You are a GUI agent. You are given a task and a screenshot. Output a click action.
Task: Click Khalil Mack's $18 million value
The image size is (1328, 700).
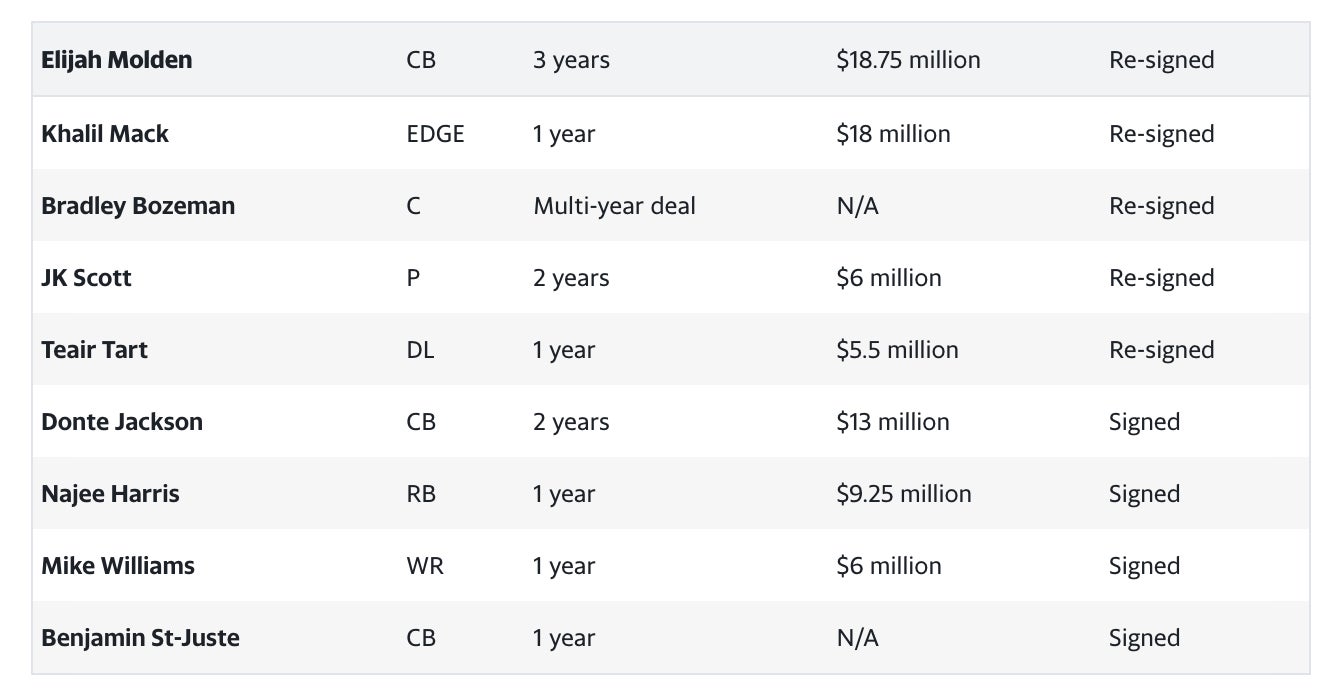[893, 134]
